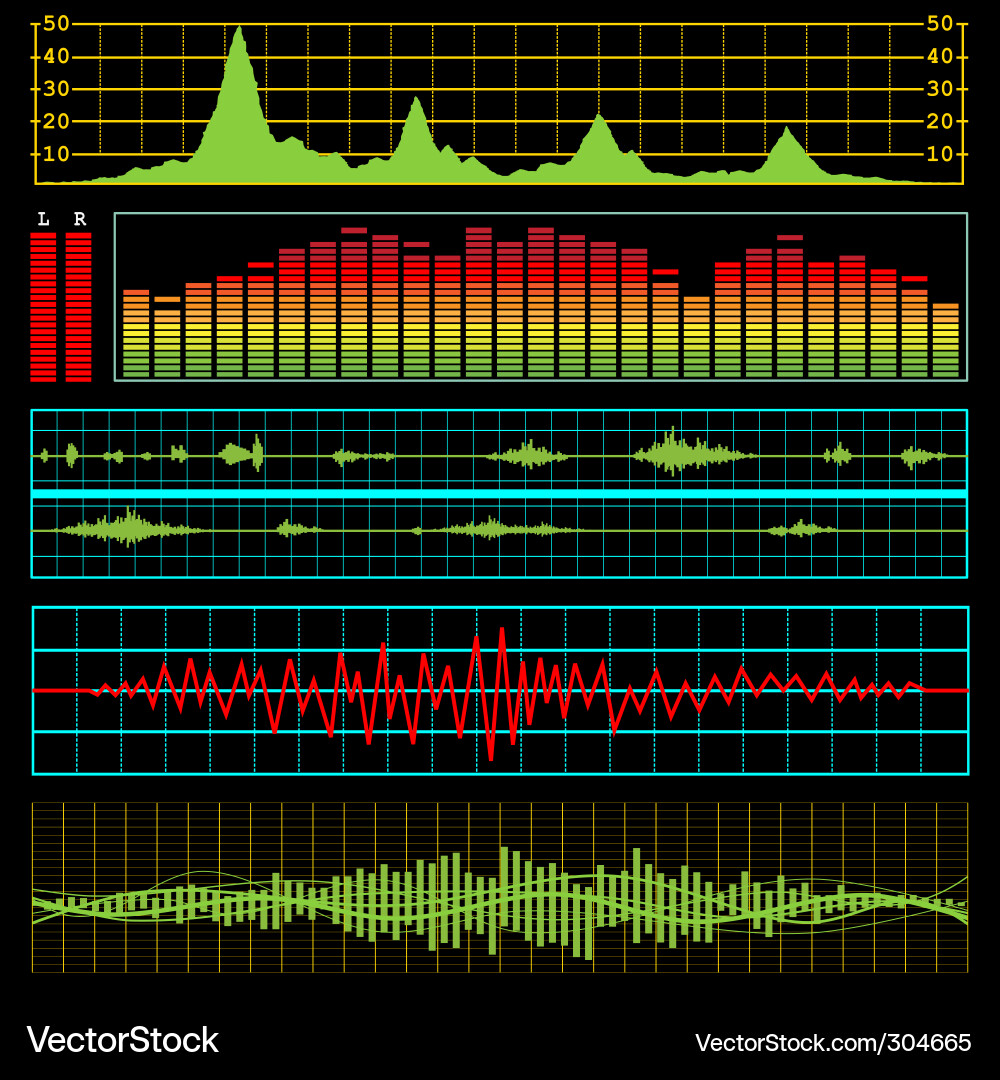Click the last equalizer bar on the right

click(x=945, y=340)
